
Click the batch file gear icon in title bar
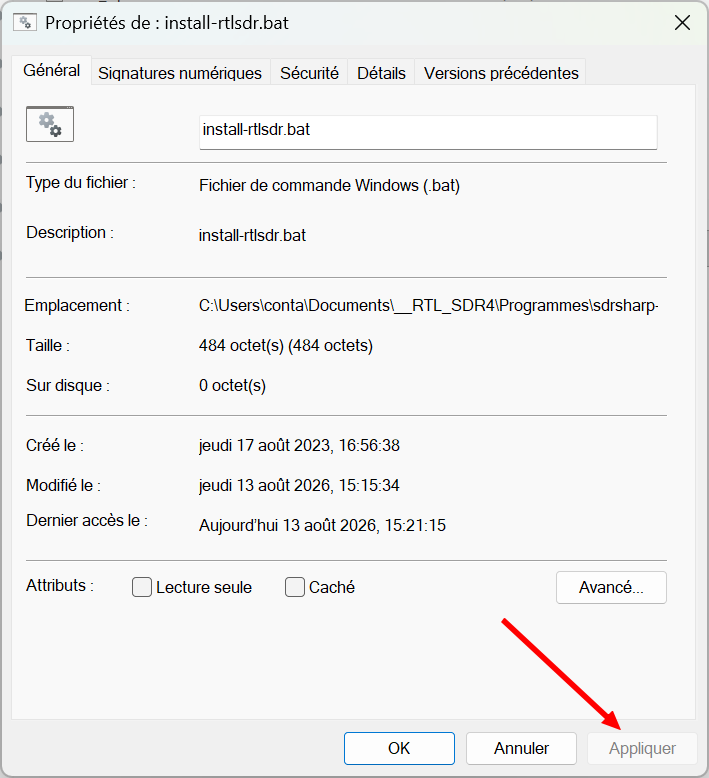coord(25,23)
